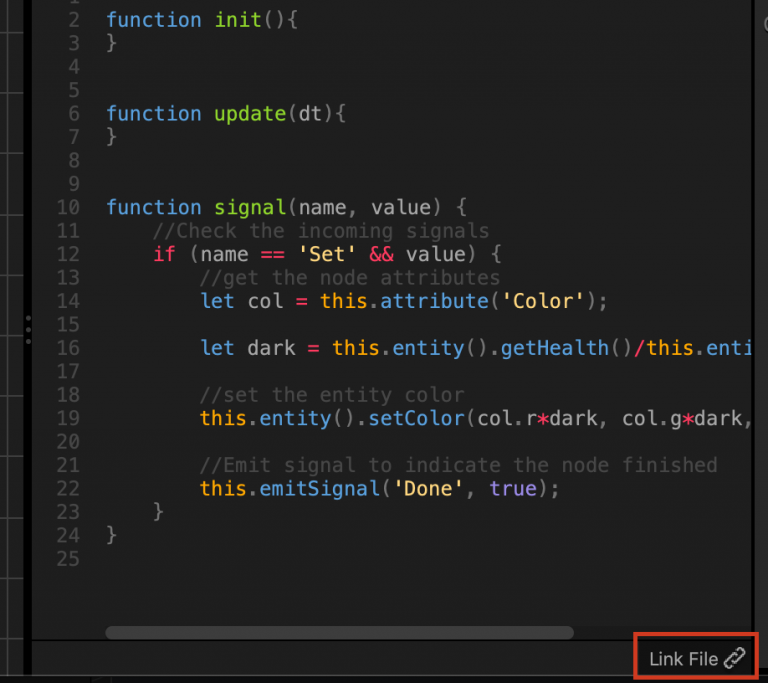
Task: Click the 'set the entity color' comment
Action: pyautogui.click(x=332, y=395)
